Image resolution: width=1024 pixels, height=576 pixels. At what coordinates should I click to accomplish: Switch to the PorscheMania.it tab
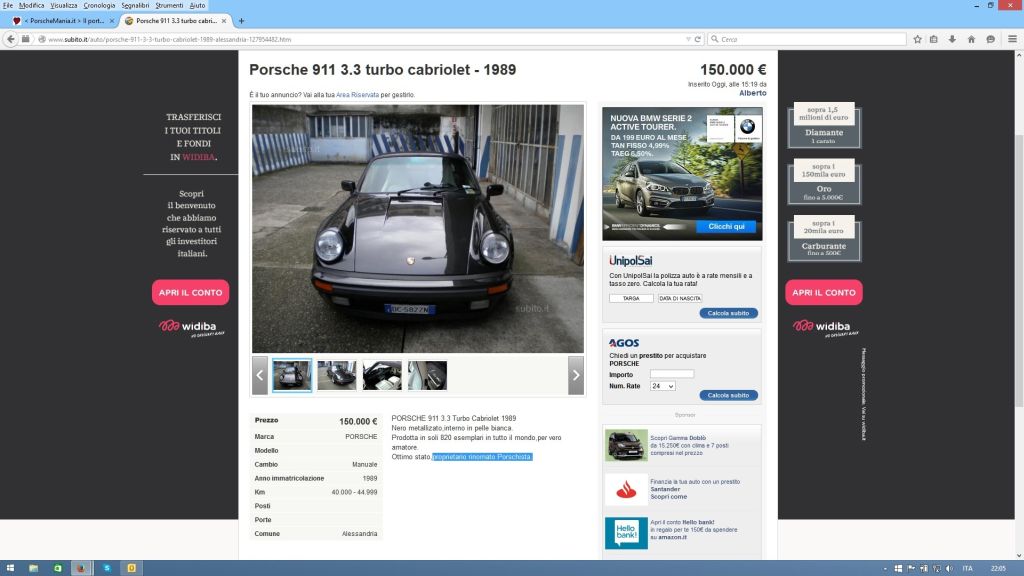point(62,21)
